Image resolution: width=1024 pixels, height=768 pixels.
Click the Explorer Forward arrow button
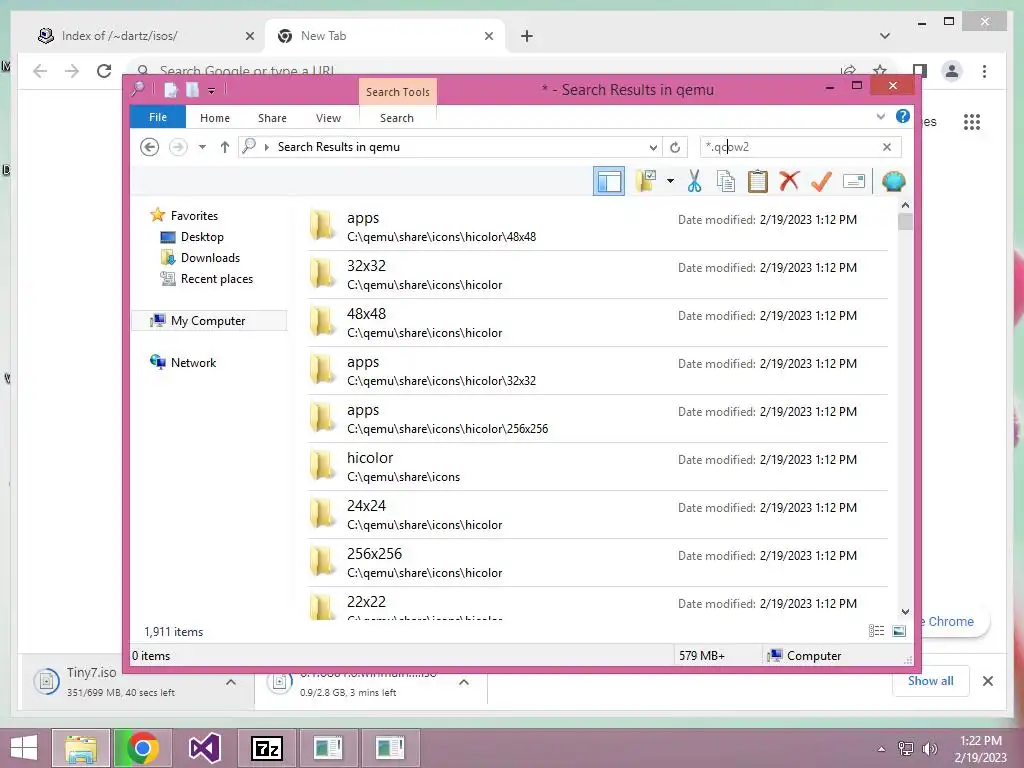(x=178, y=147)
